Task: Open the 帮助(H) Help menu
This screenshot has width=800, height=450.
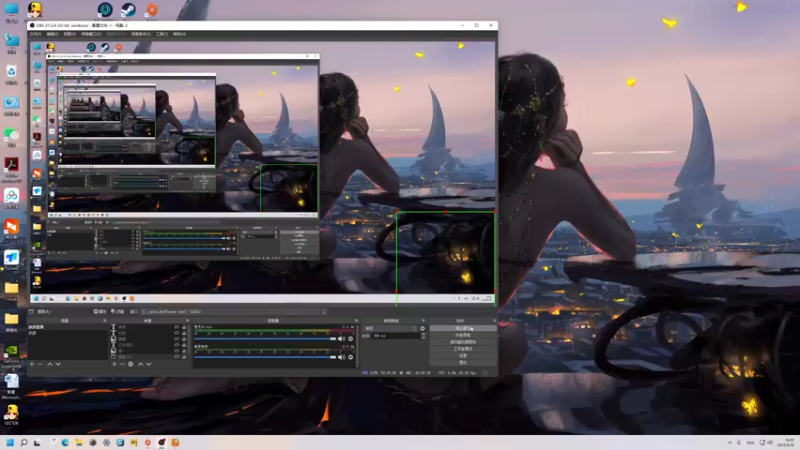Action: click(179, 34)
